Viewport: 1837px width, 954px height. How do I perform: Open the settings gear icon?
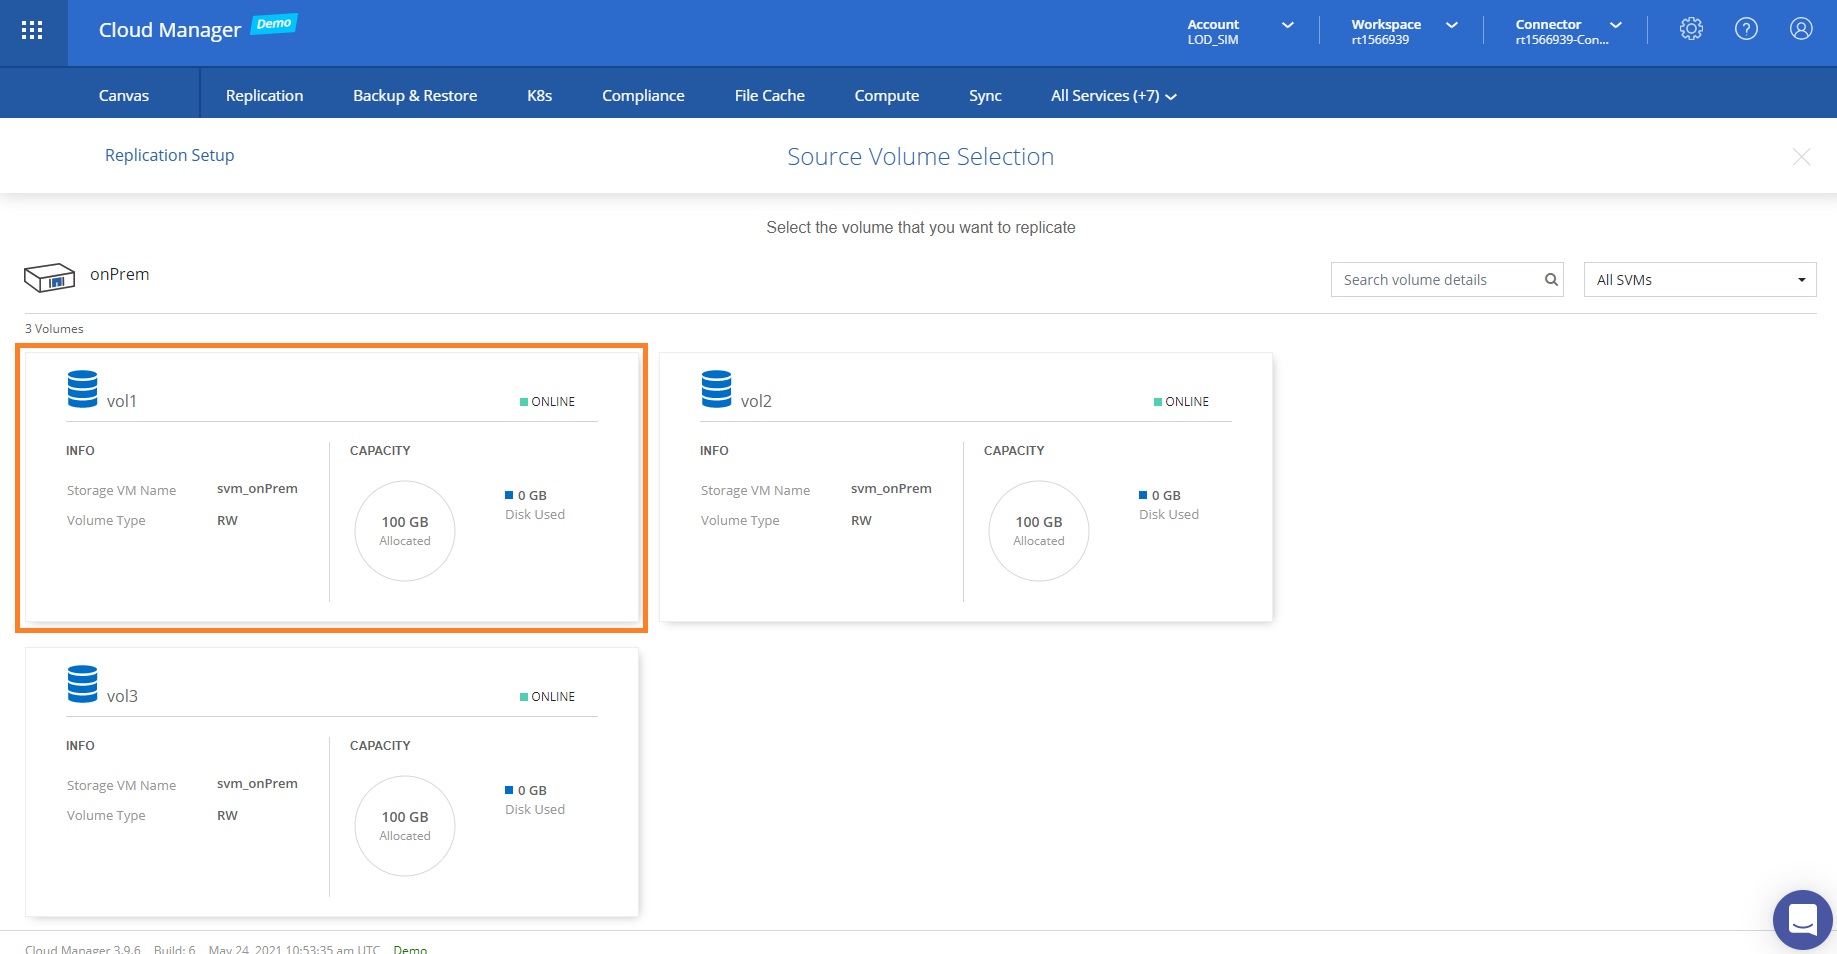[1691, 29]
